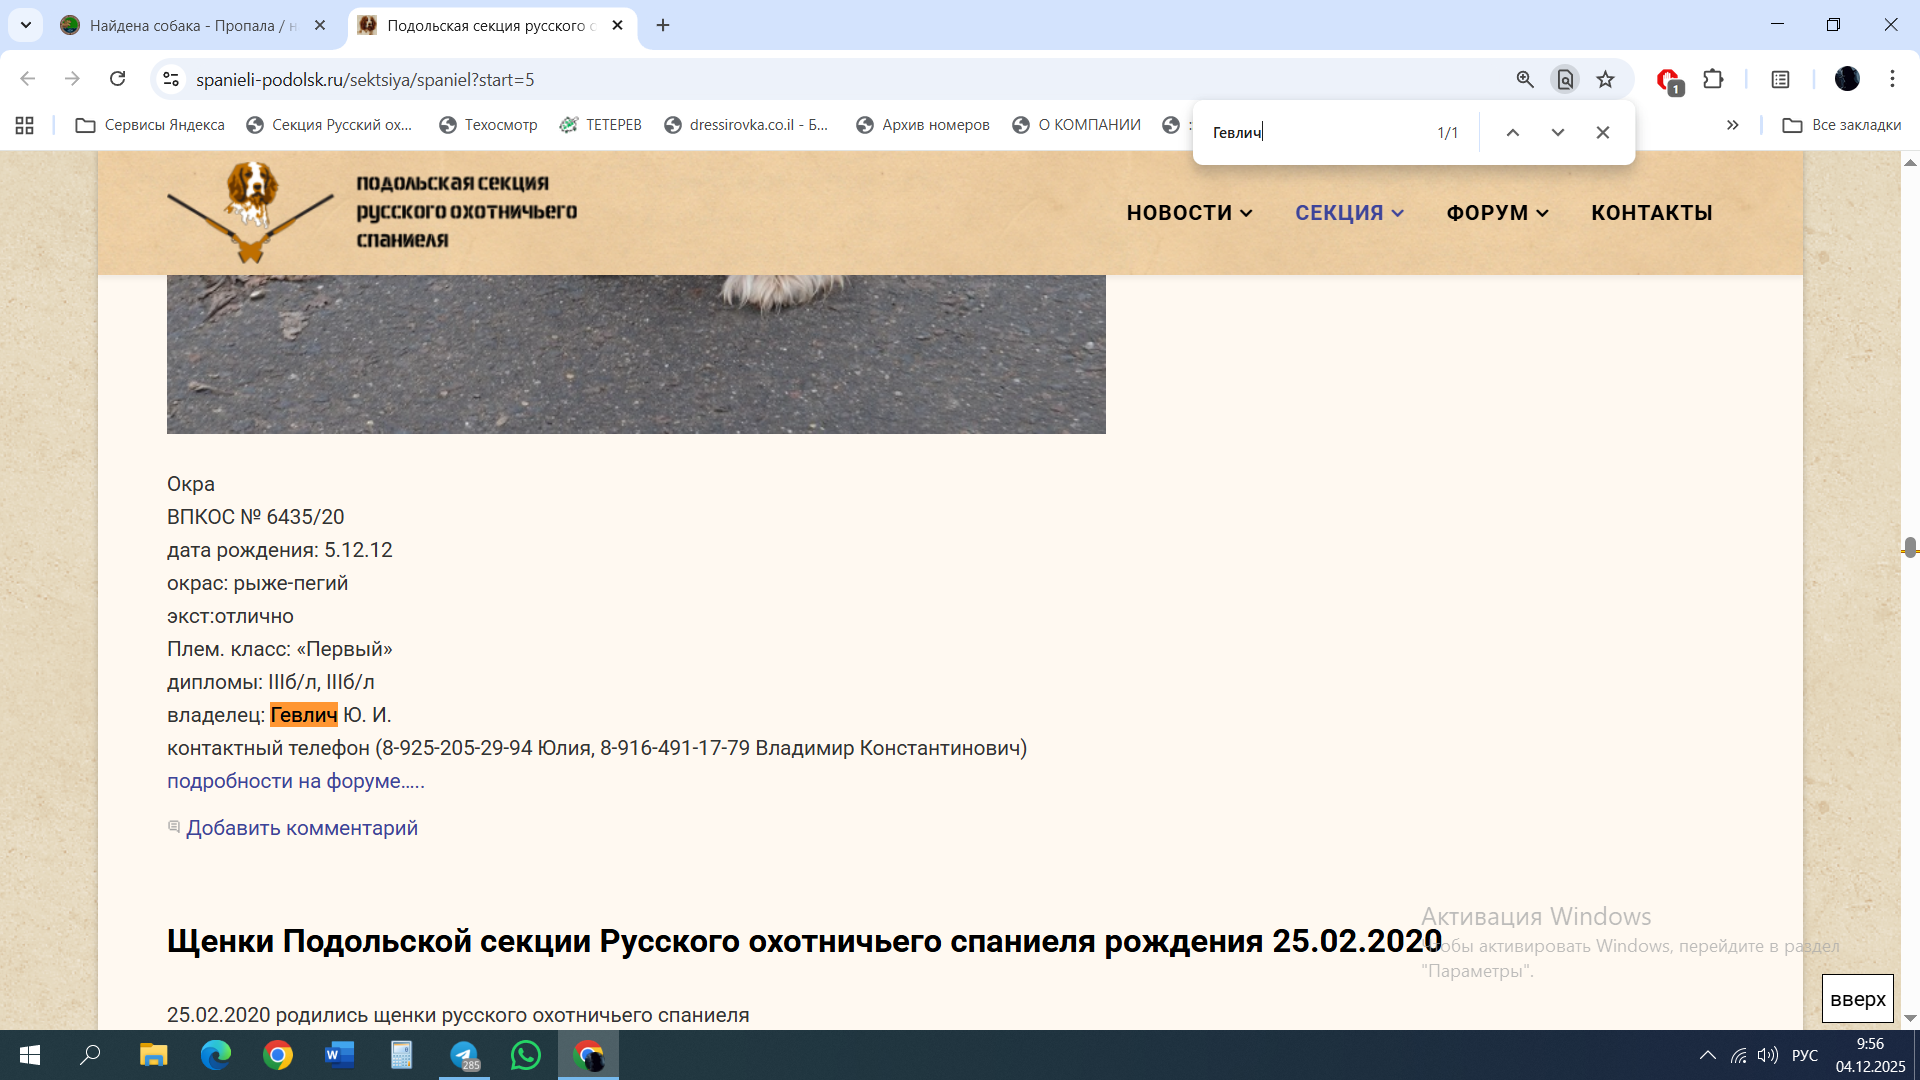This screenshot has height=1080, width=1920.
Task: Reload the current page
Action: (118, 79)
